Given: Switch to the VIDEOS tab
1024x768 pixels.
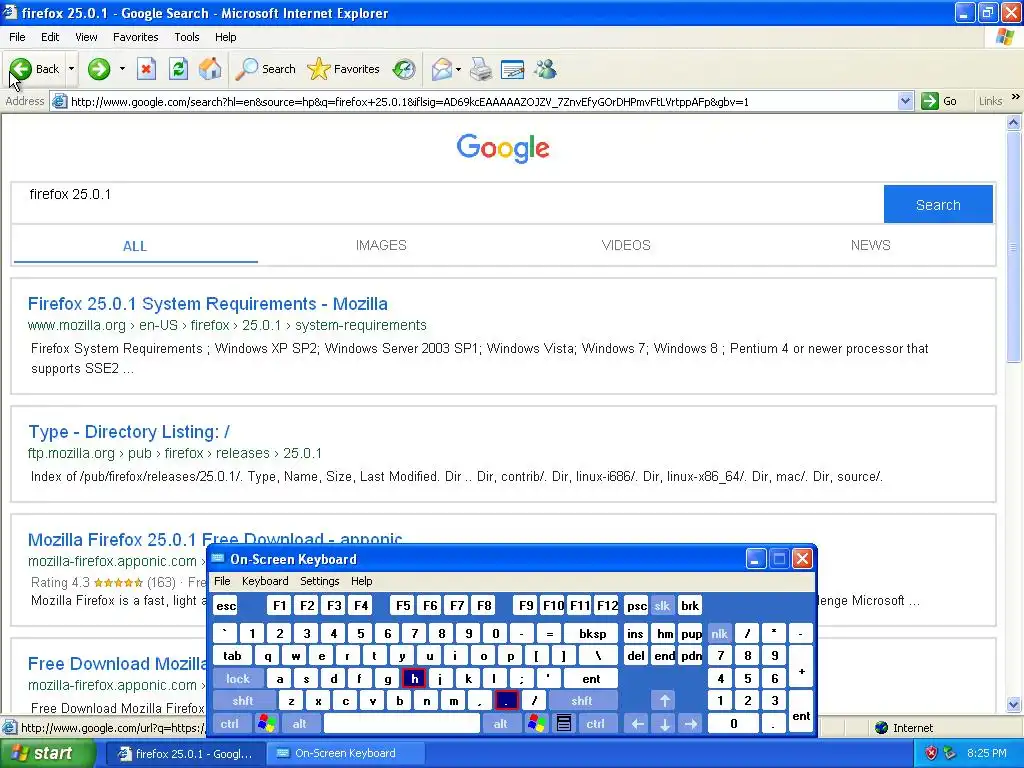Looking at the screenshot, I should click(x=626, y=245).
